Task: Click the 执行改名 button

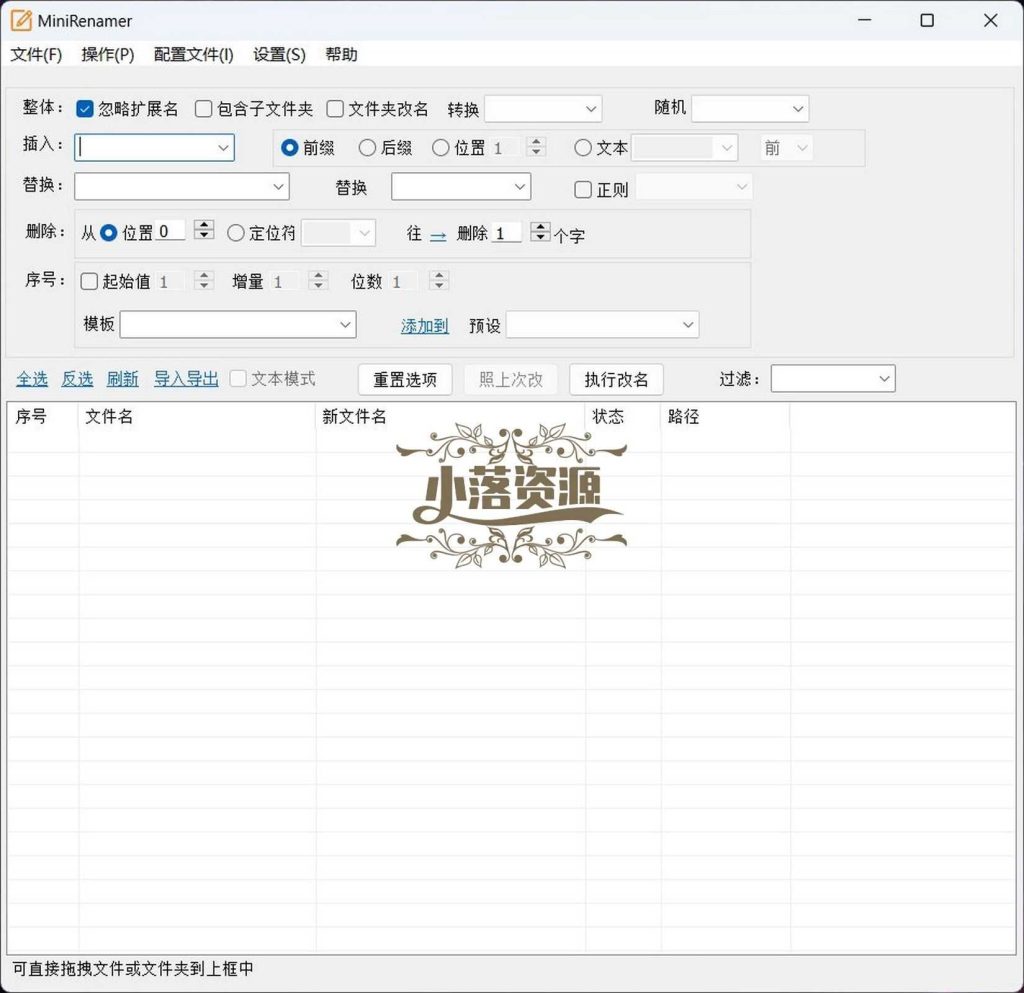Action: pyautogui.click(x=616, y=379)
